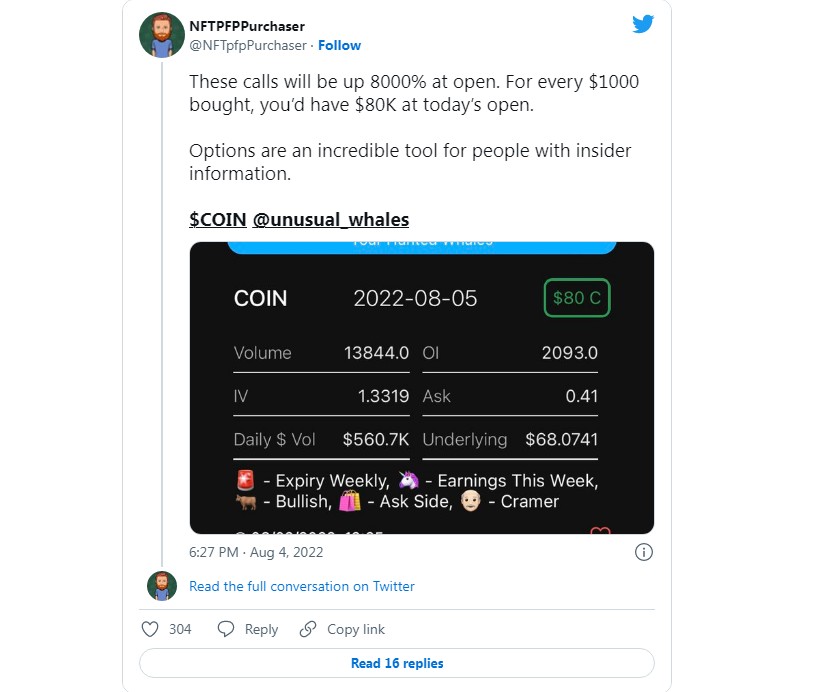The height and width of the screenshot is (692, 830).
Task: Click the red heart in whale card
Action: point(600,530)
